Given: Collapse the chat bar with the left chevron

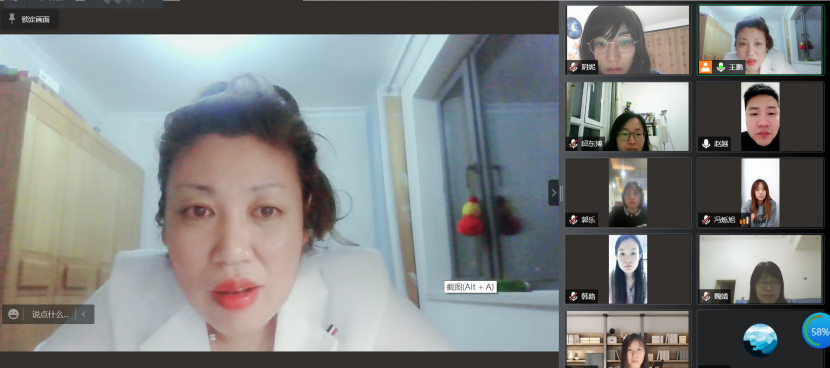Looking at the screenshot, I should click(84, 315).
